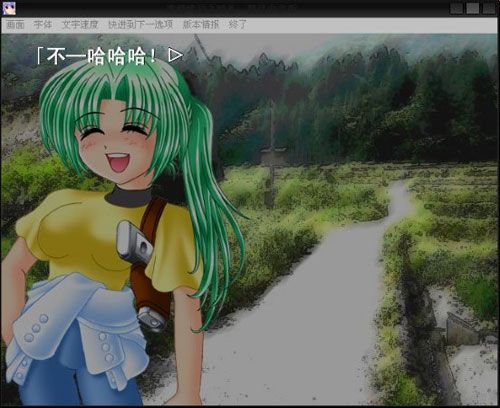
Task: Click the game icon in the title bar
Action: pos(9,8)
